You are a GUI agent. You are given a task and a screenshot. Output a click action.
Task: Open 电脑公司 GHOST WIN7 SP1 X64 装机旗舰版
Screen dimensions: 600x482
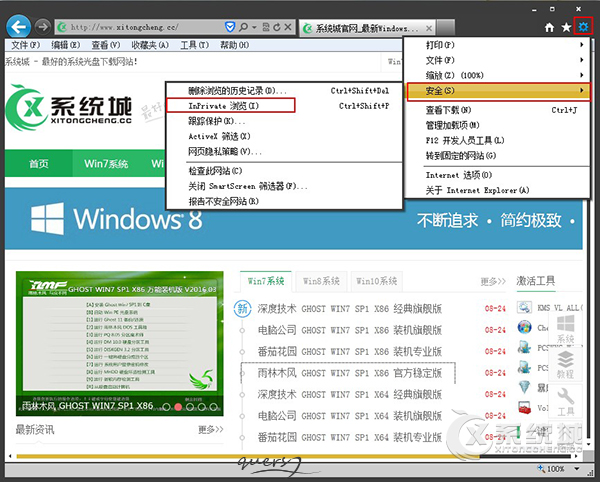350,415
